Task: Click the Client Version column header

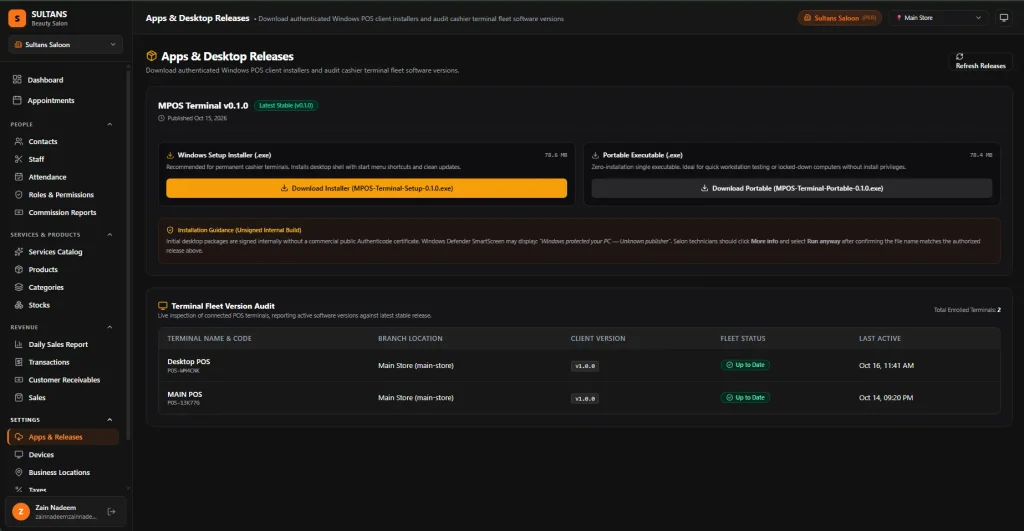Action: (x=598, y=338)
